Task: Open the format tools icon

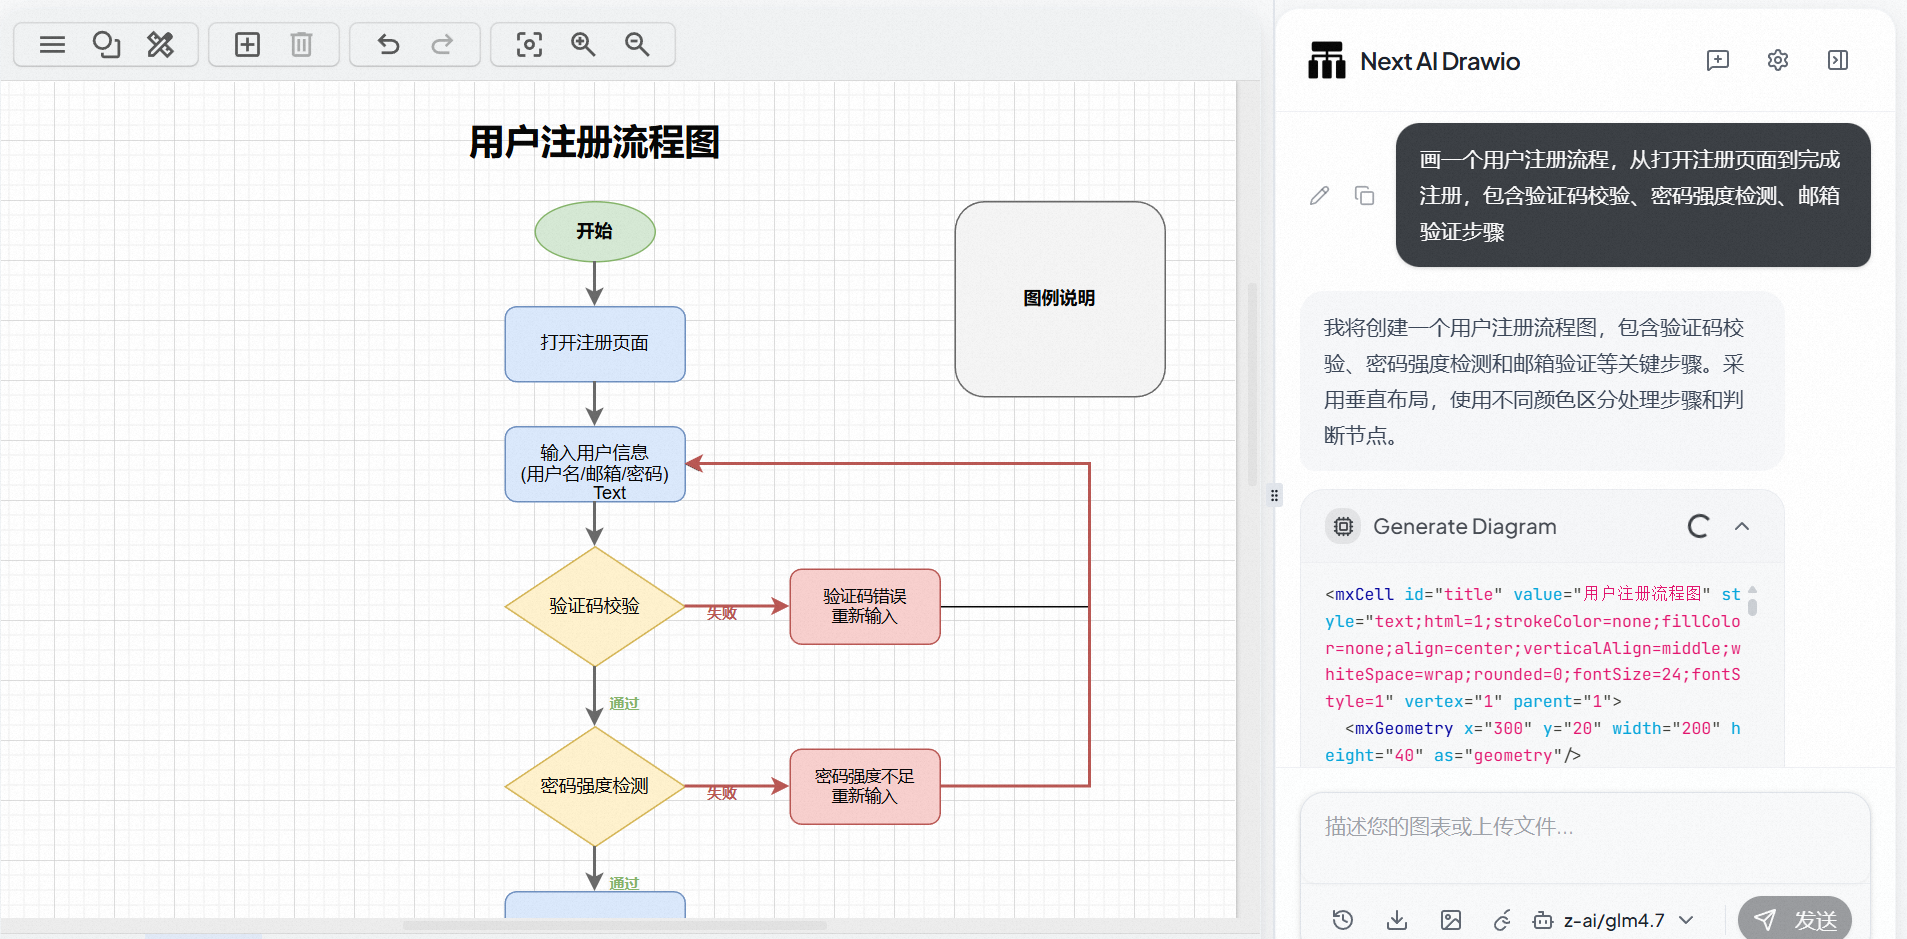Action: point(160,45)
